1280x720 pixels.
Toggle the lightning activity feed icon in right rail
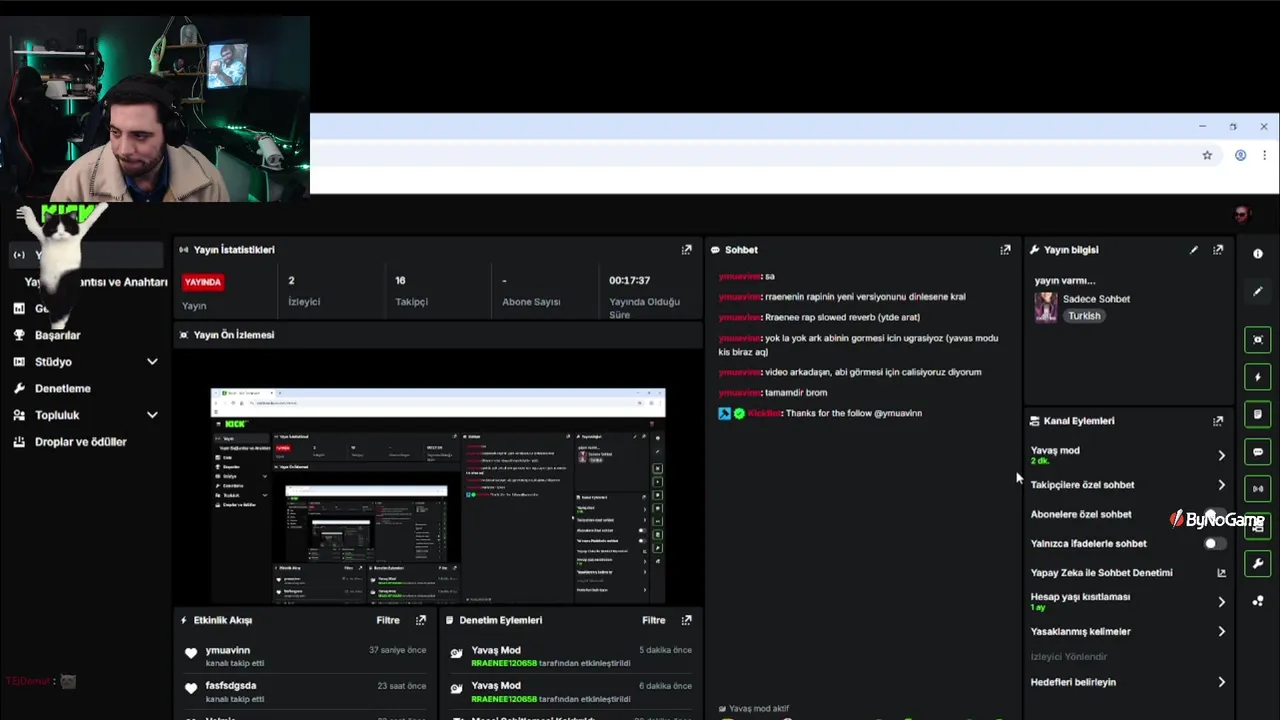(1258, 377)
